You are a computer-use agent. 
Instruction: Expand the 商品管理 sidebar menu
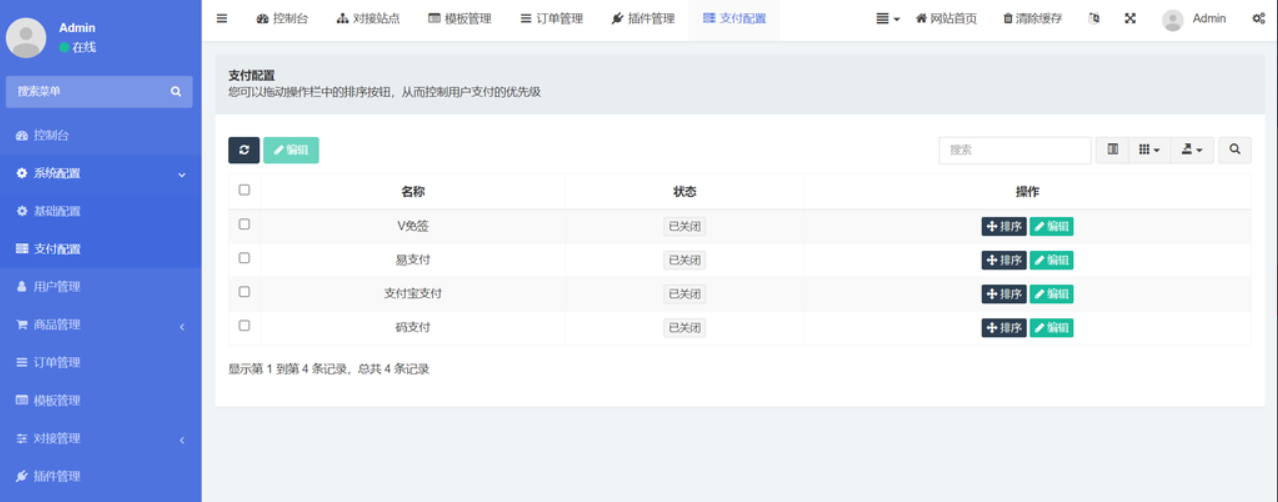tap(100, 325)
